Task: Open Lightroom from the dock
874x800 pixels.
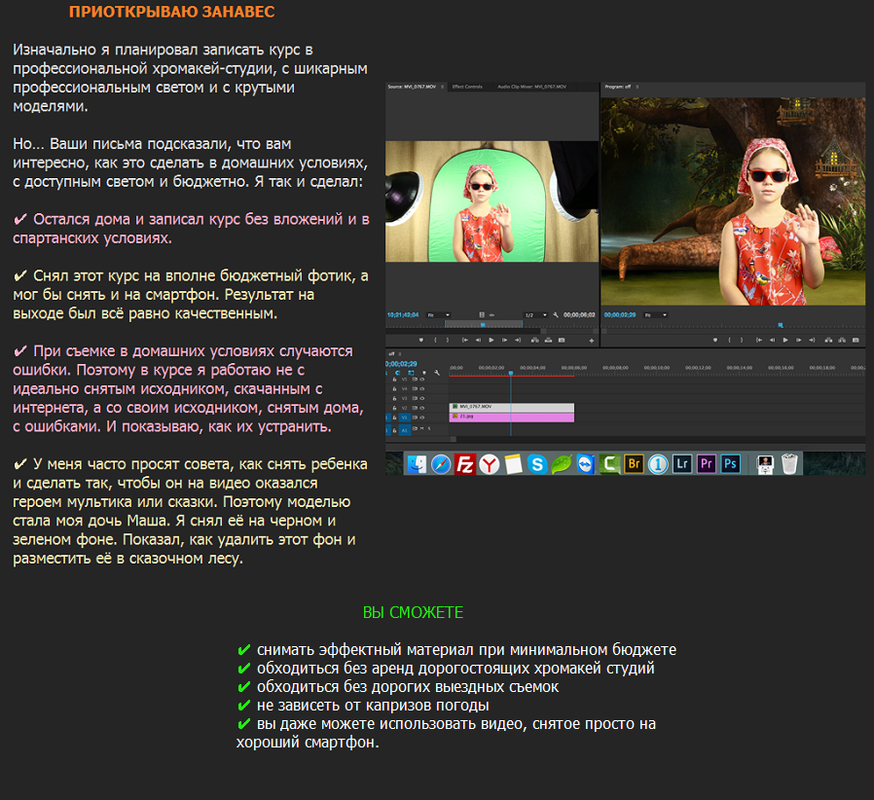Action: 683,464
